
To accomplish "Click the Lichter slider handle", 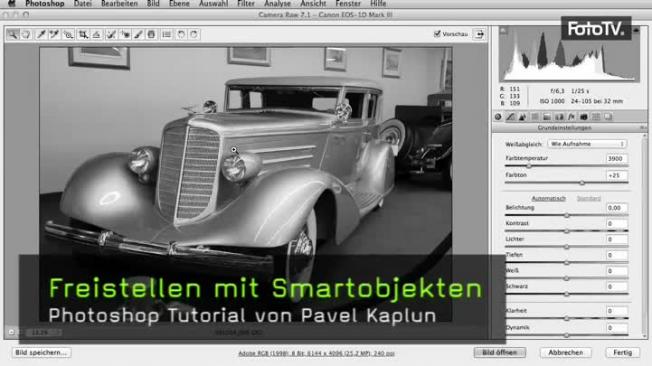I will point(567,247).
